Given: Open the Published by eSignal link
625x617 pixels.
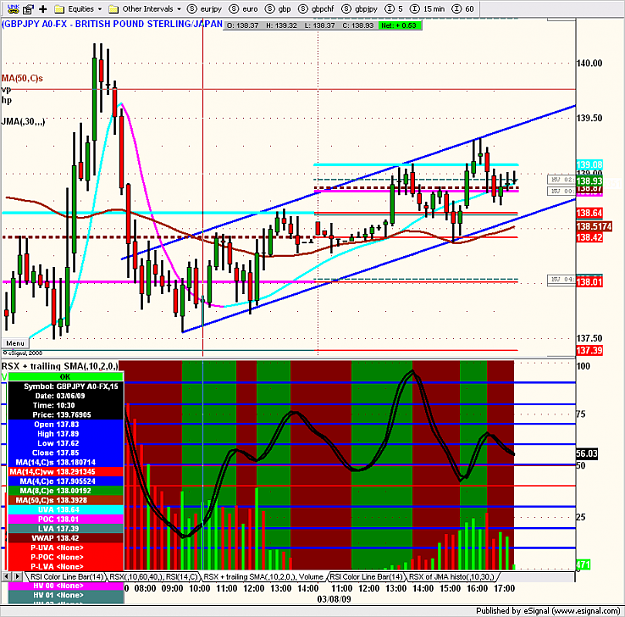Looking at the screenshot, I should tap(548, 611).
